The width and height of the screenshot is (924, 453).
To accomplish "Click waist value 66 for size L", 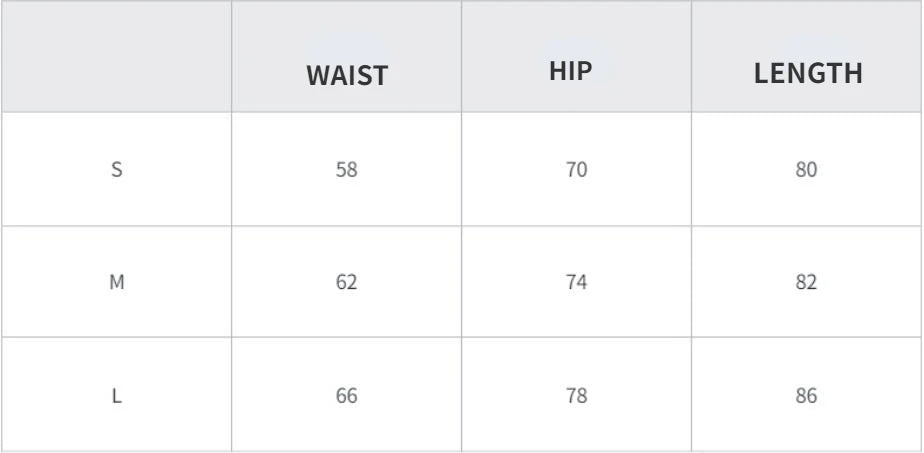I will 346,395.
